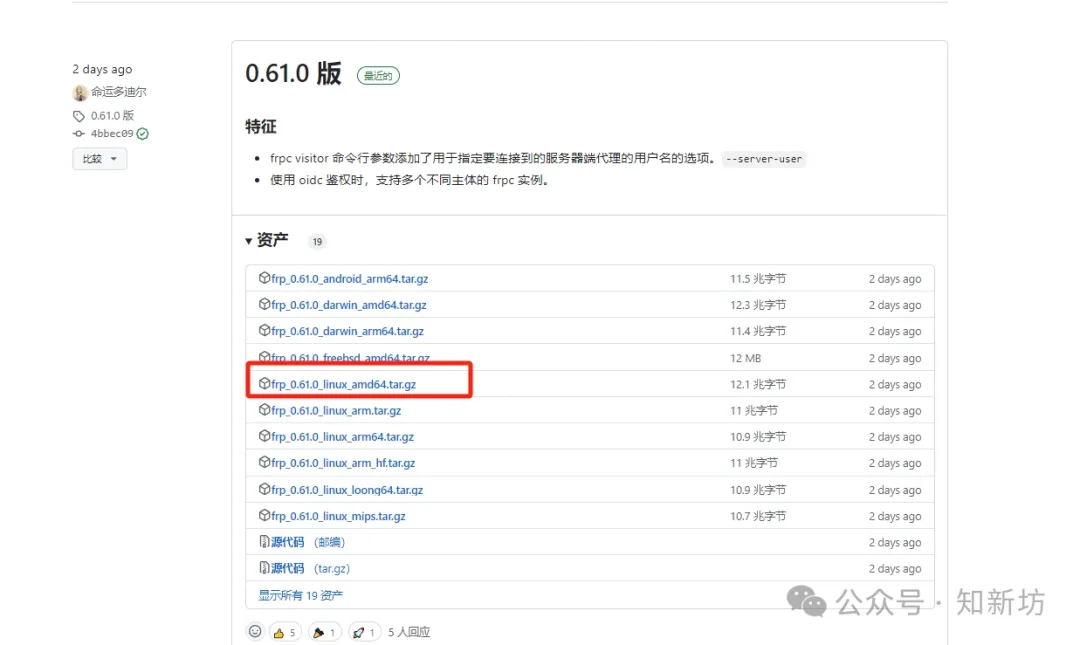Click package icon of linux_amd64 asset

(x=264, y=383)
